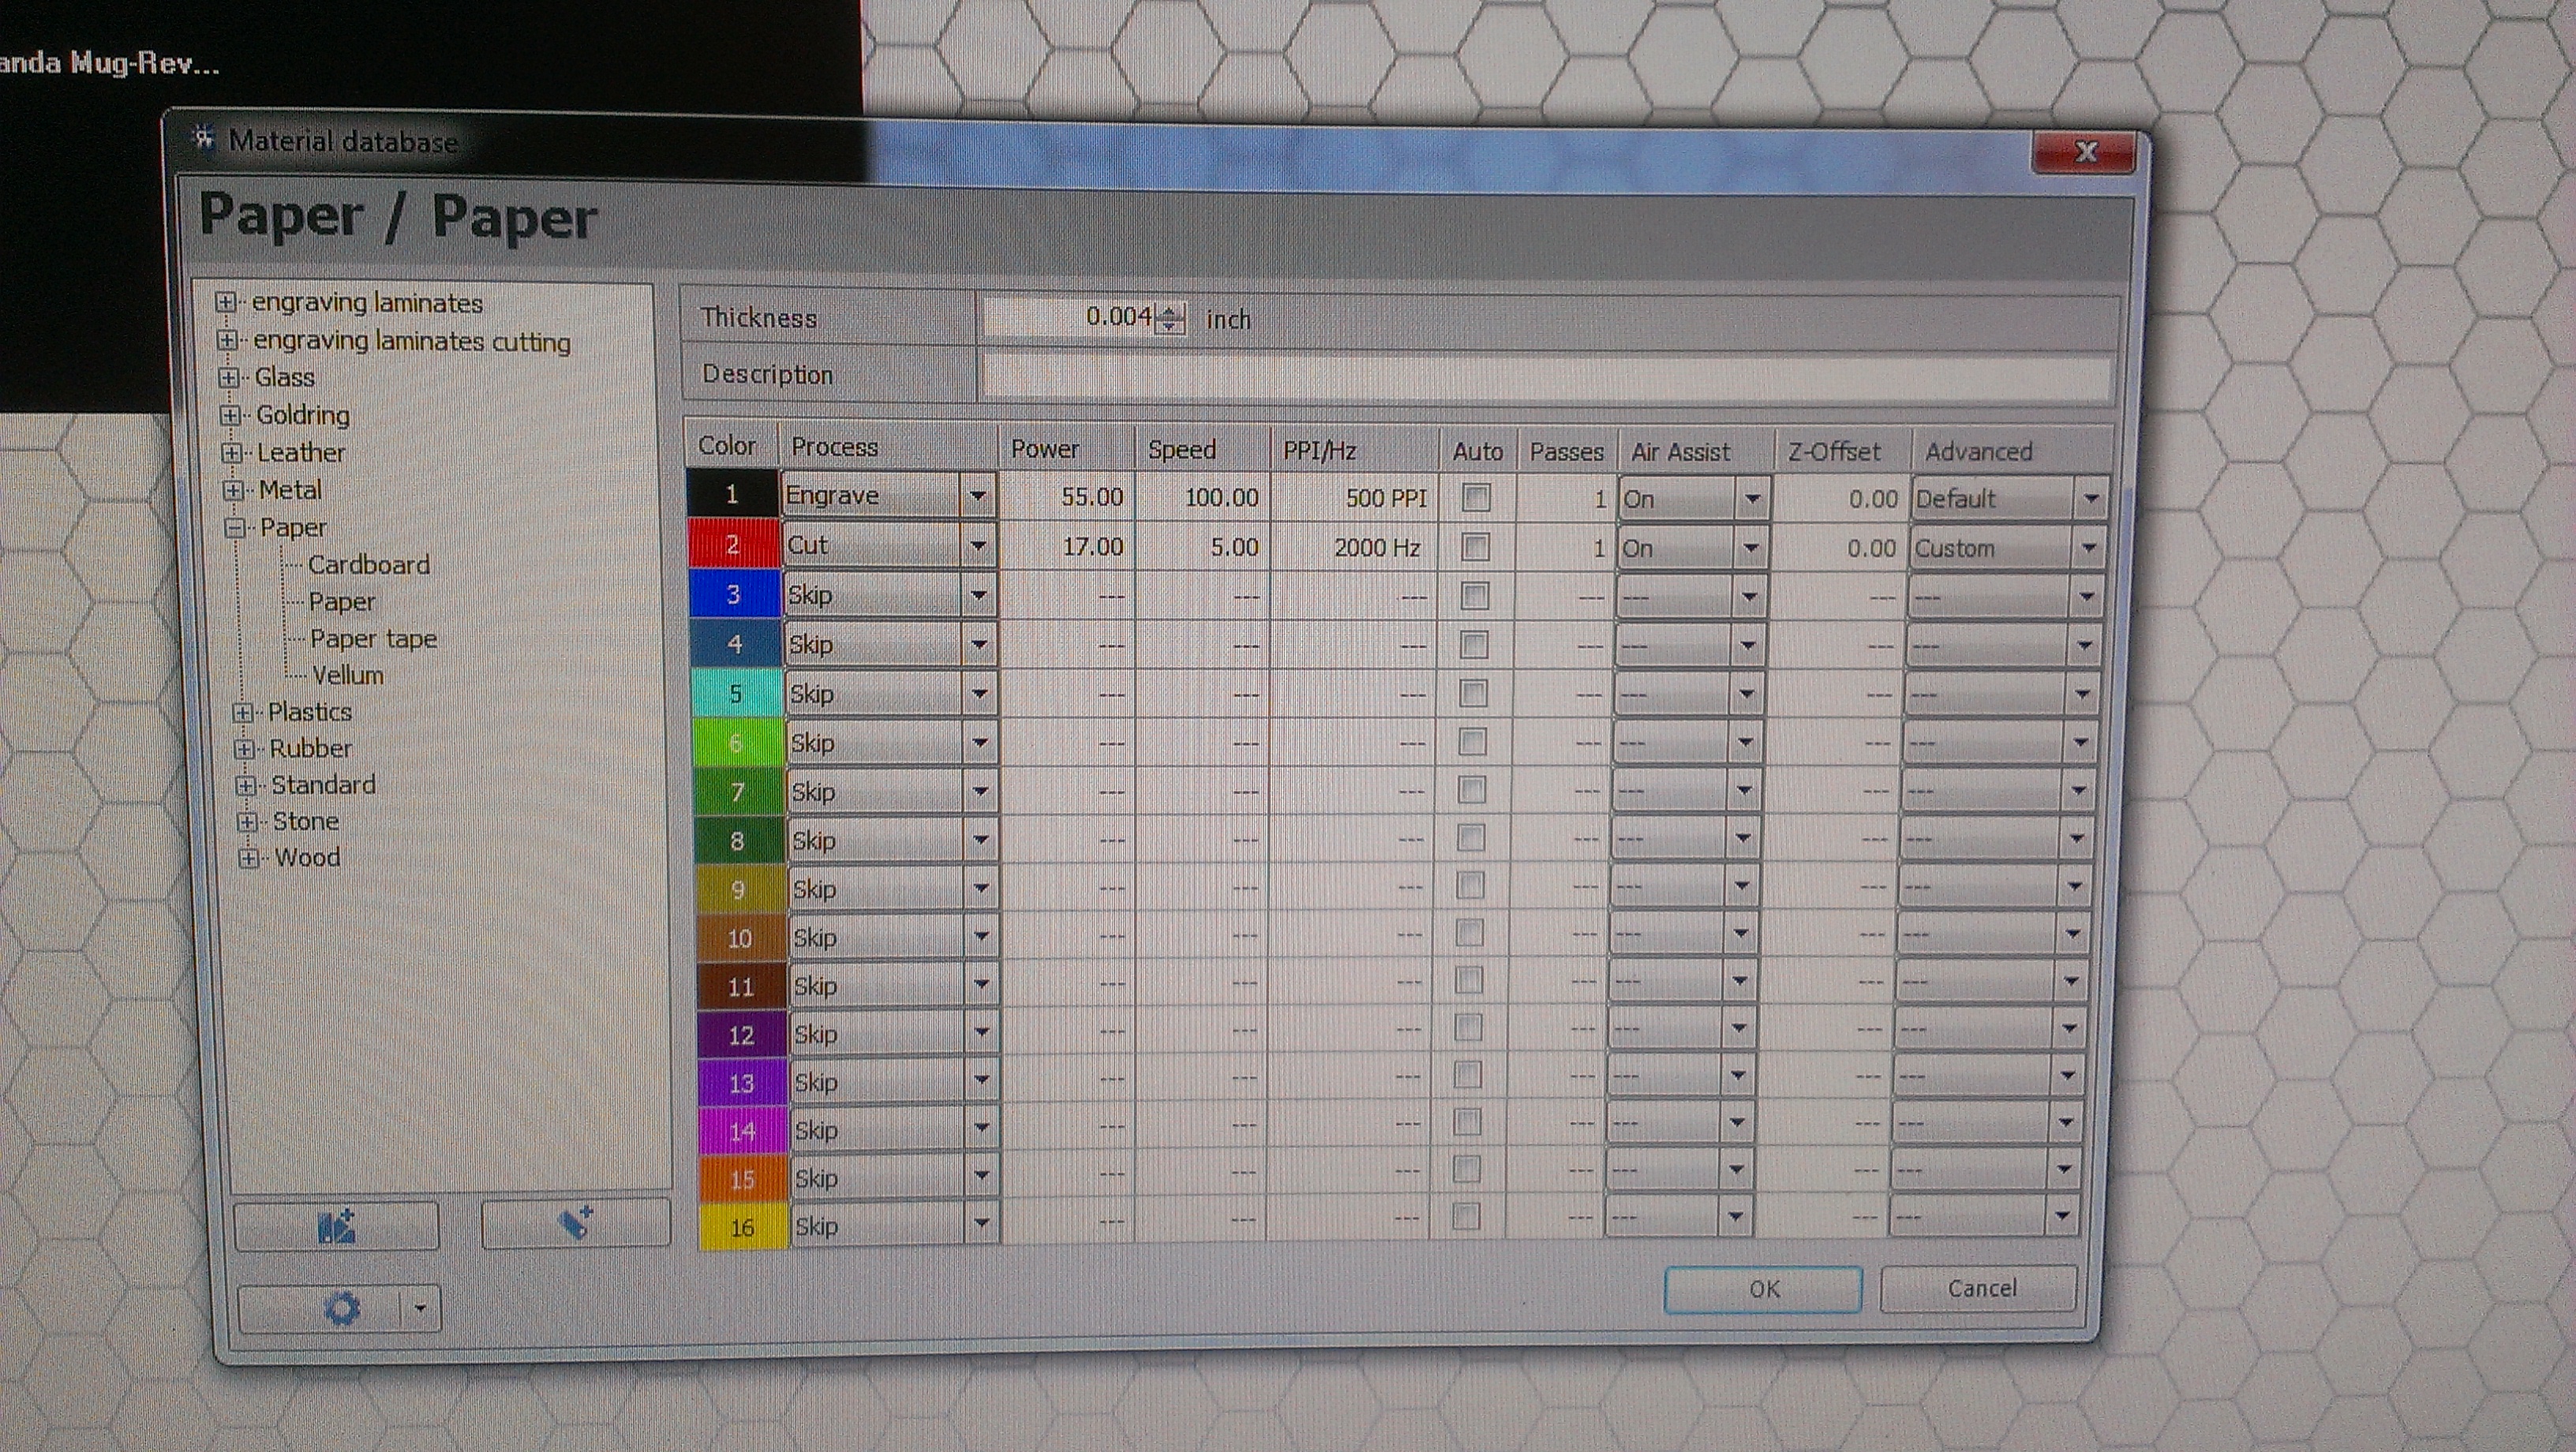Click the blue color 3 swatch
This screenshot has width=2576, height=1452.
[734, 594]
